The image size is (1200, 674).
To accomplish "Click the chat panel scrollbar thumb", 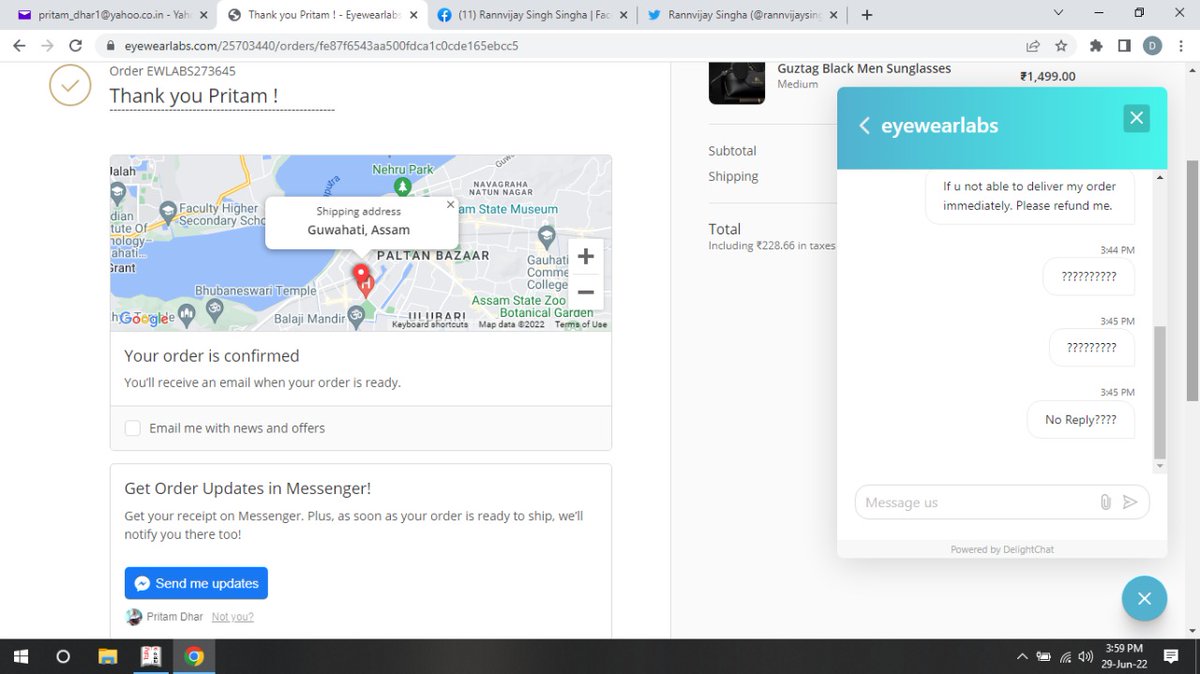I will click(x=1160, y=392).
